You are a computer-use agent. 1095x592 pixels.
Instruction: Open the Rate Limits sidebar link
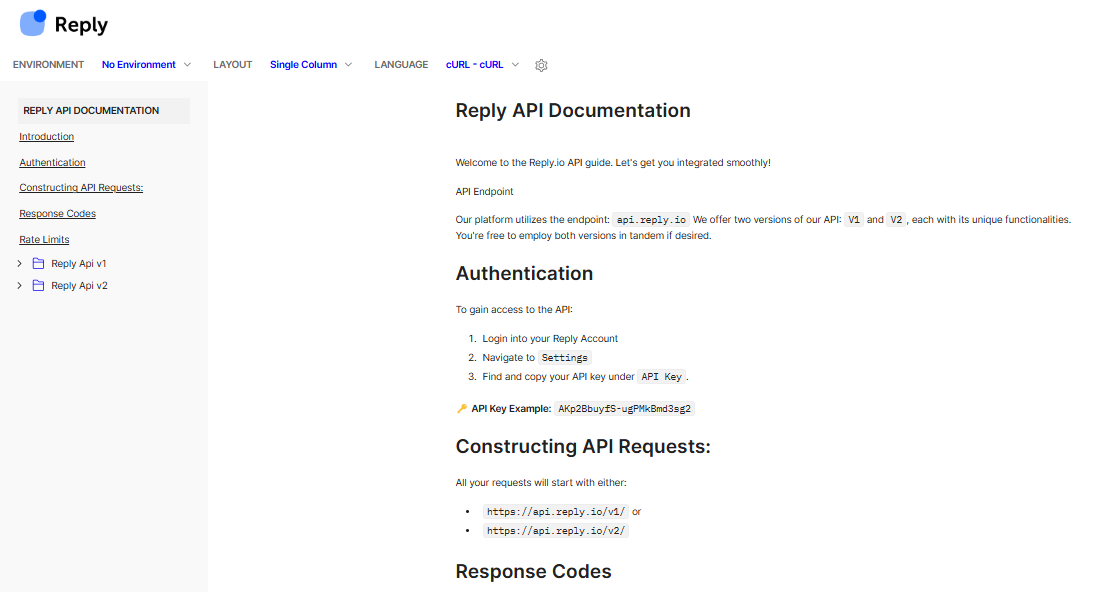tap(44, 239)
